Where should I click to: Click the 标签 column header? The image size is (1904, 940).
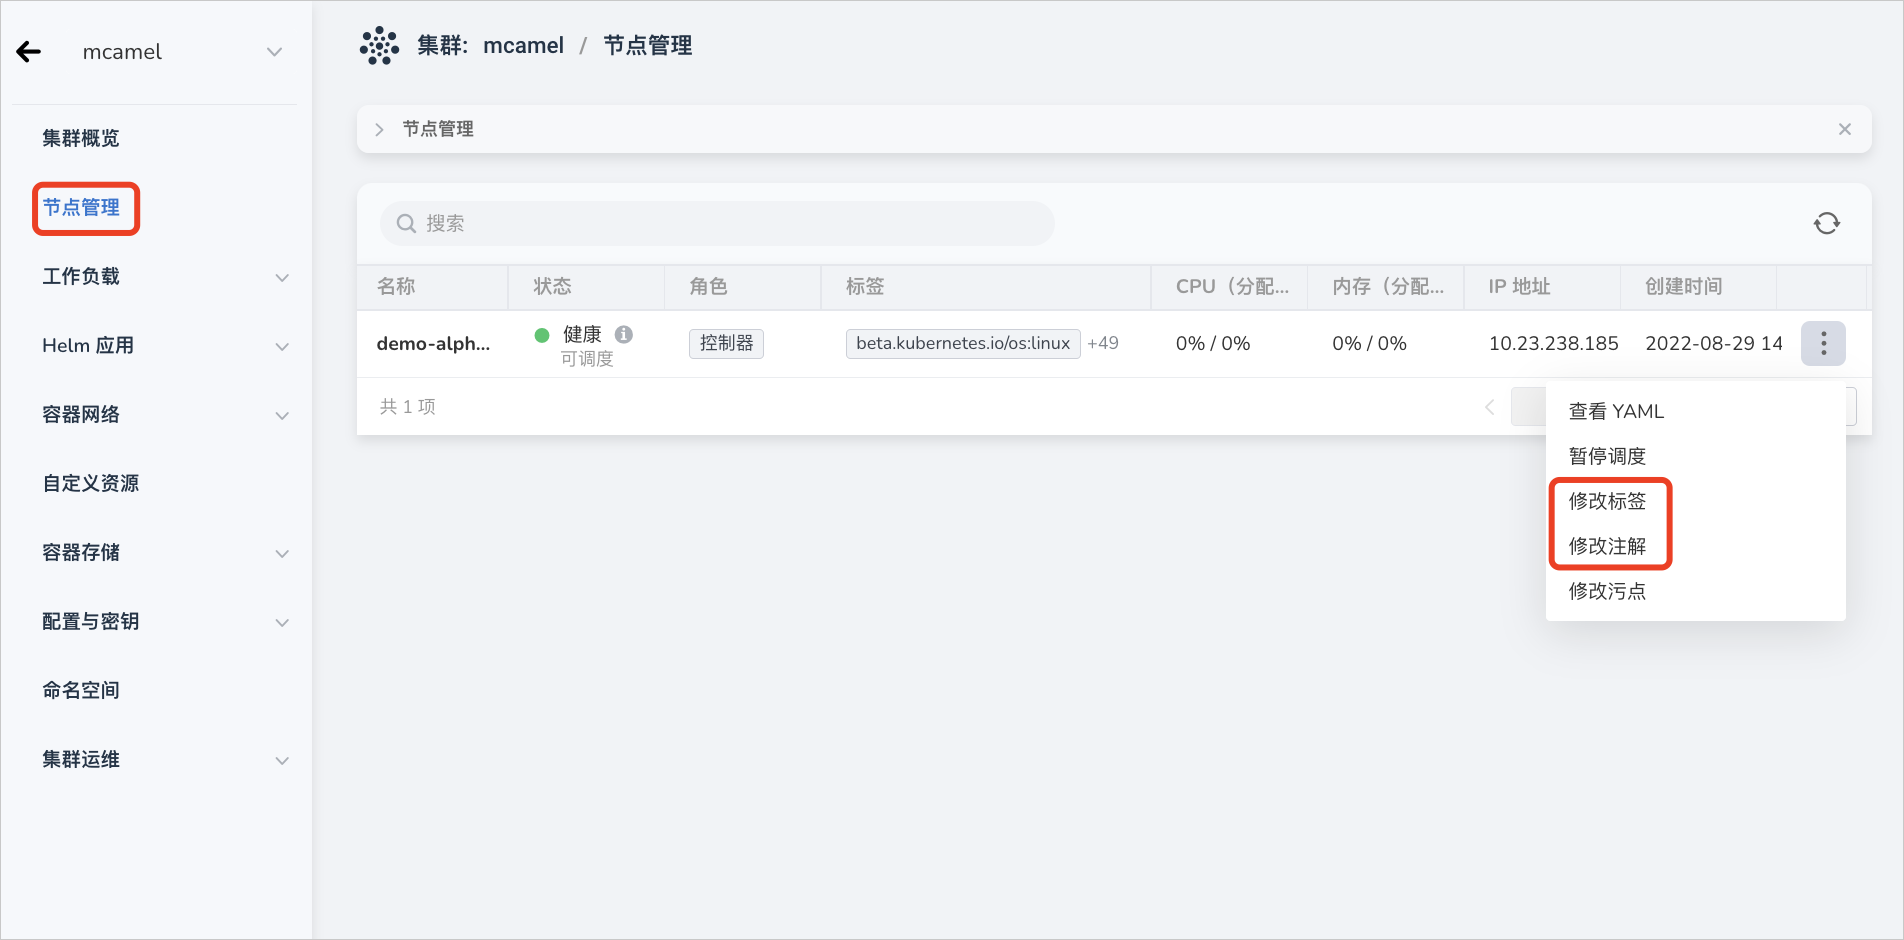click(865, 286)
